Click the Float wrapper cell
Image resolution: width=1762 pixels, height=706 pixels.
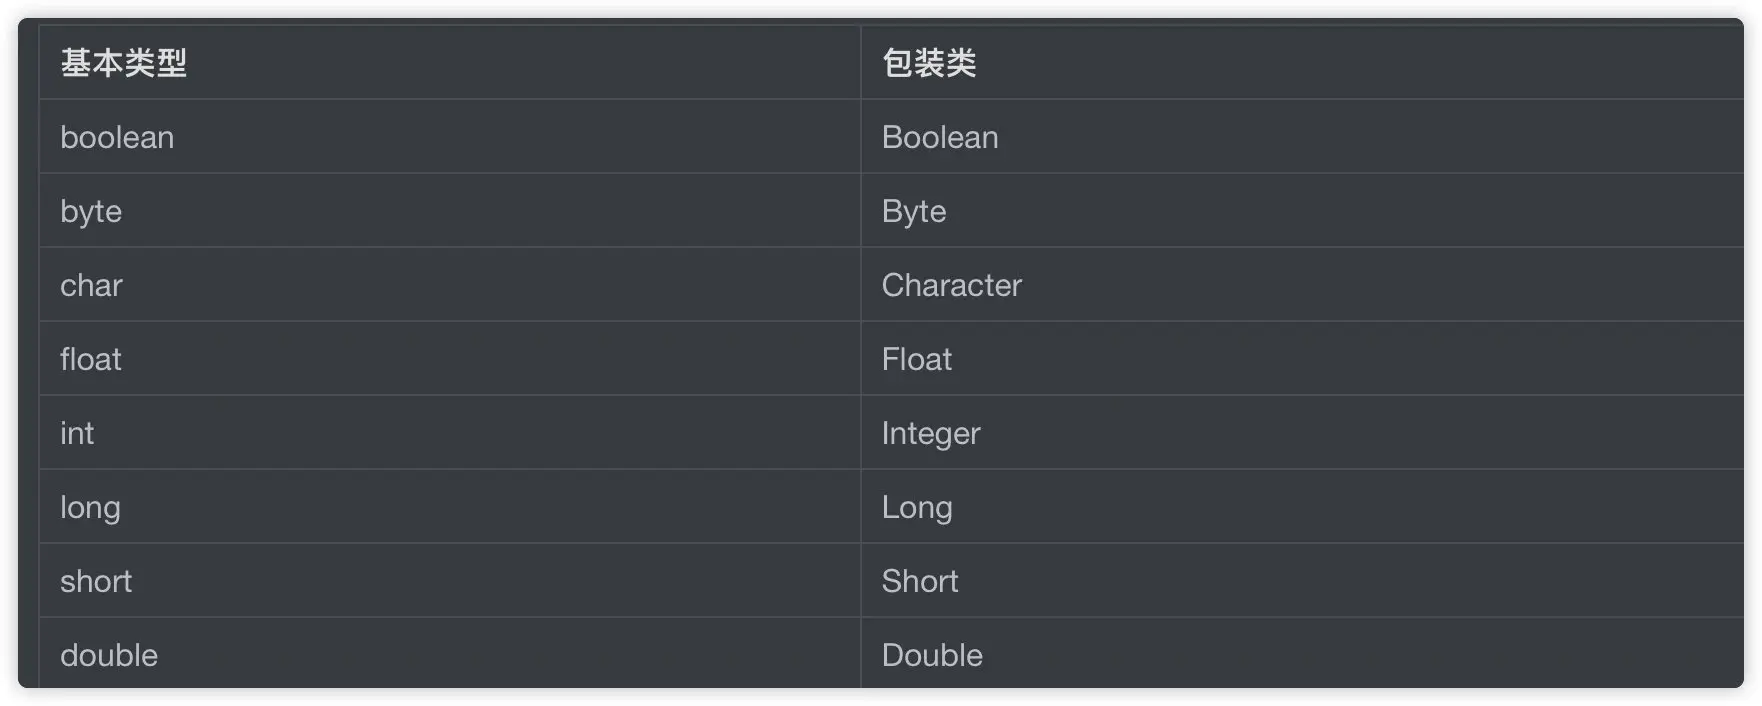[917, 359]
